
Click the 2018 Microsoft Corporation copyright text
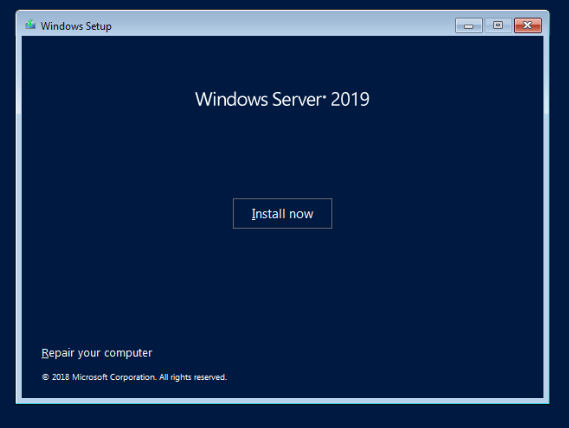pyautogui.click(x=134, y=377)
